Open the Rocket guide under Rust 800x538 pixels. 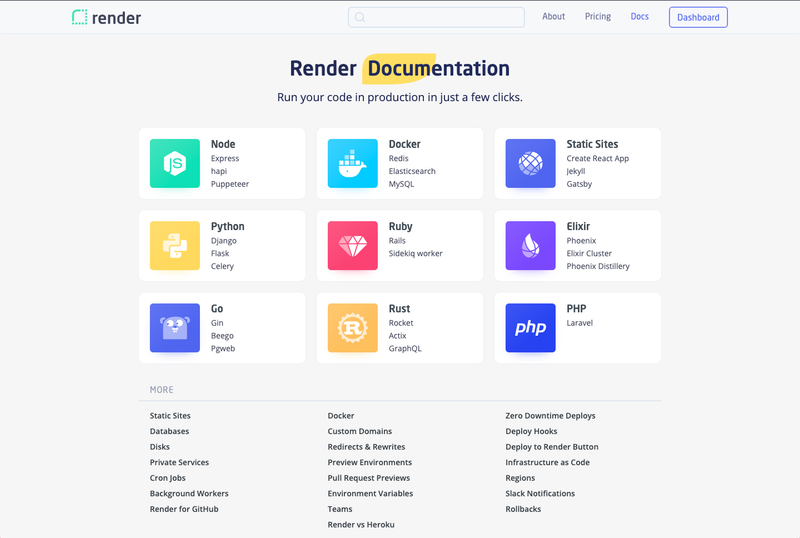[401, 323]
